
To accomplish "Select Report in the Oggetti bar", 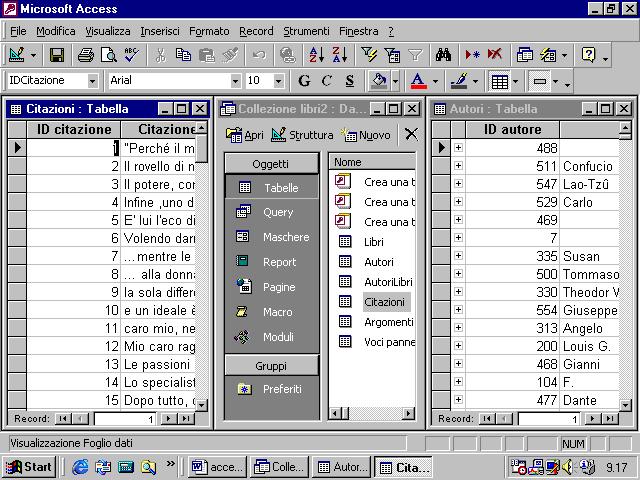I will click(271, 262).
